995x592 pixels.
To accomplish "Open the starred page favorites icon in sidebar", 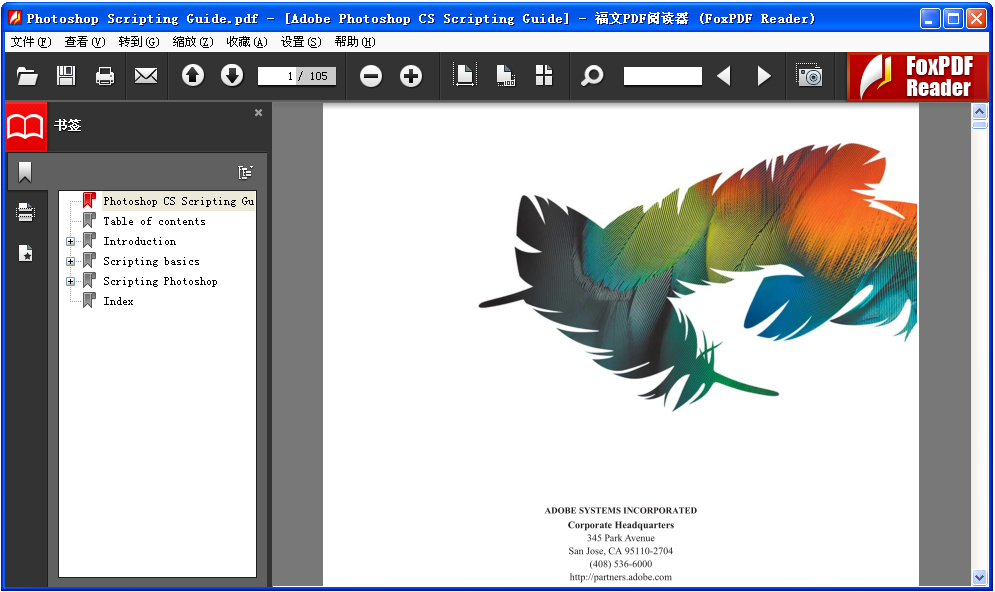I will pyautogui.click(x=25, y=253).
